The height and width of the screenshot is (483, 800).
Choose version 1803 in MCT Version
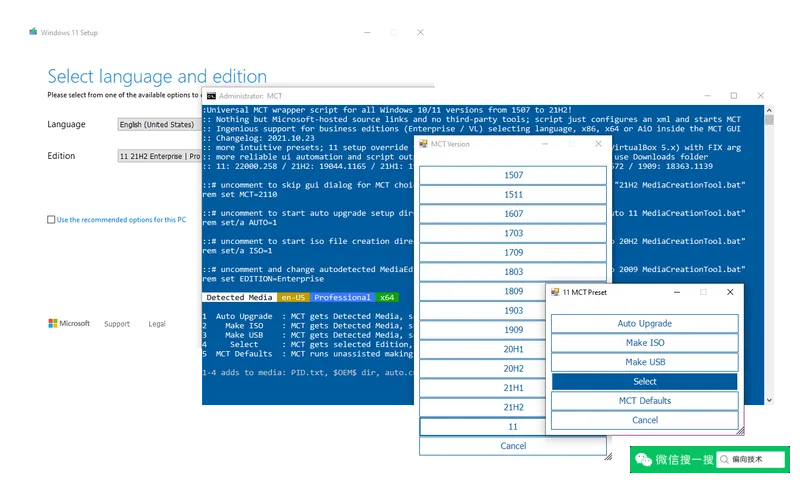pyautogui.click(x=513, y=272)
